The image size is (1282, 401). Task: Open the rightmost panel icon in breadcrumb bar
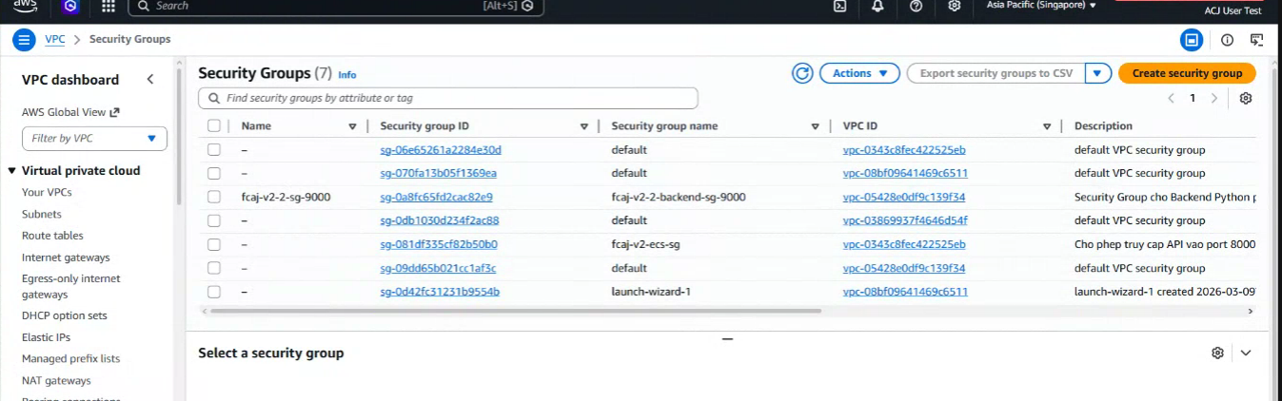click(1257, 40)
